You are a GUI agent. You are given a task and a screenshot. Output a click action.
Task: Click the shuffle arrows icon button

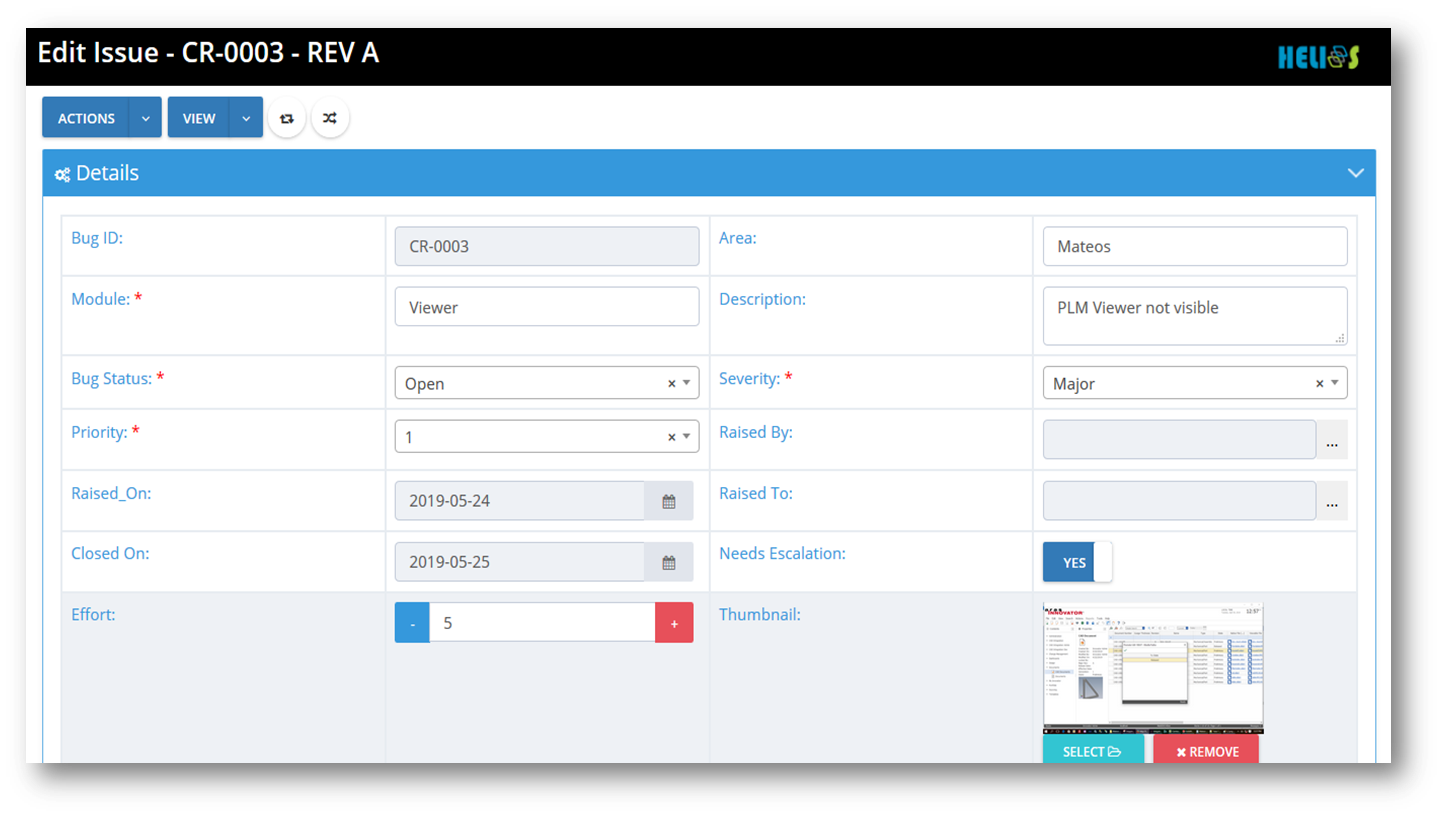click(x=330, y=118)
